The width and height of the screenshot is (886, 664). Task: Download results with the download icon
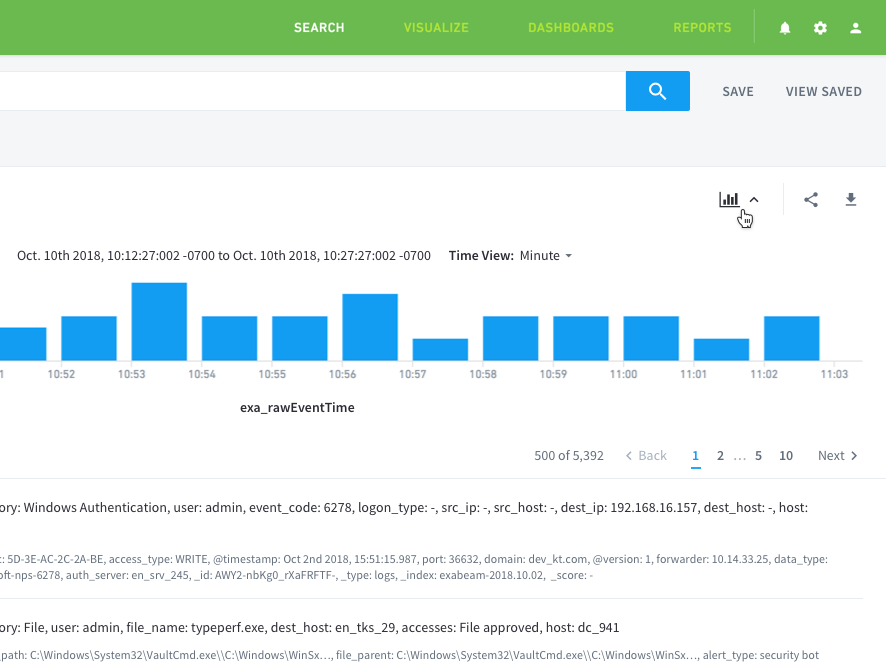850,199
